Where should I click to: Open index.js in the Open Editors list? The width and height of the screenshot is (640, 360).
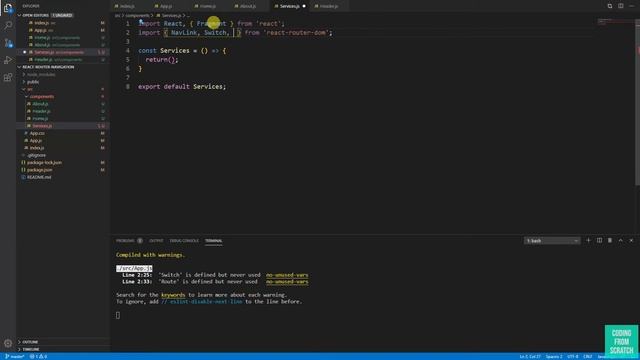[63, 23]
